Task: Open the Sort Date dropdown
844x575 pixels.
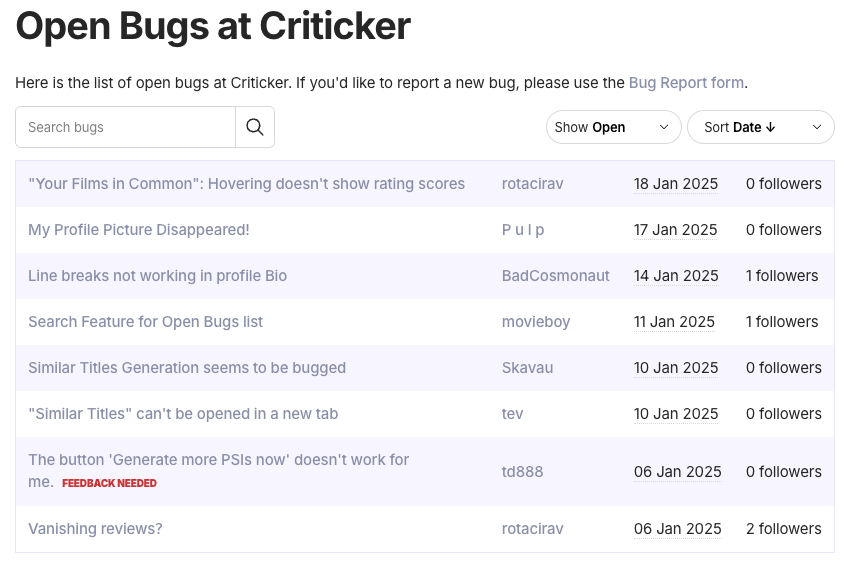Action: pyautogui.click(x=761, y=127)
